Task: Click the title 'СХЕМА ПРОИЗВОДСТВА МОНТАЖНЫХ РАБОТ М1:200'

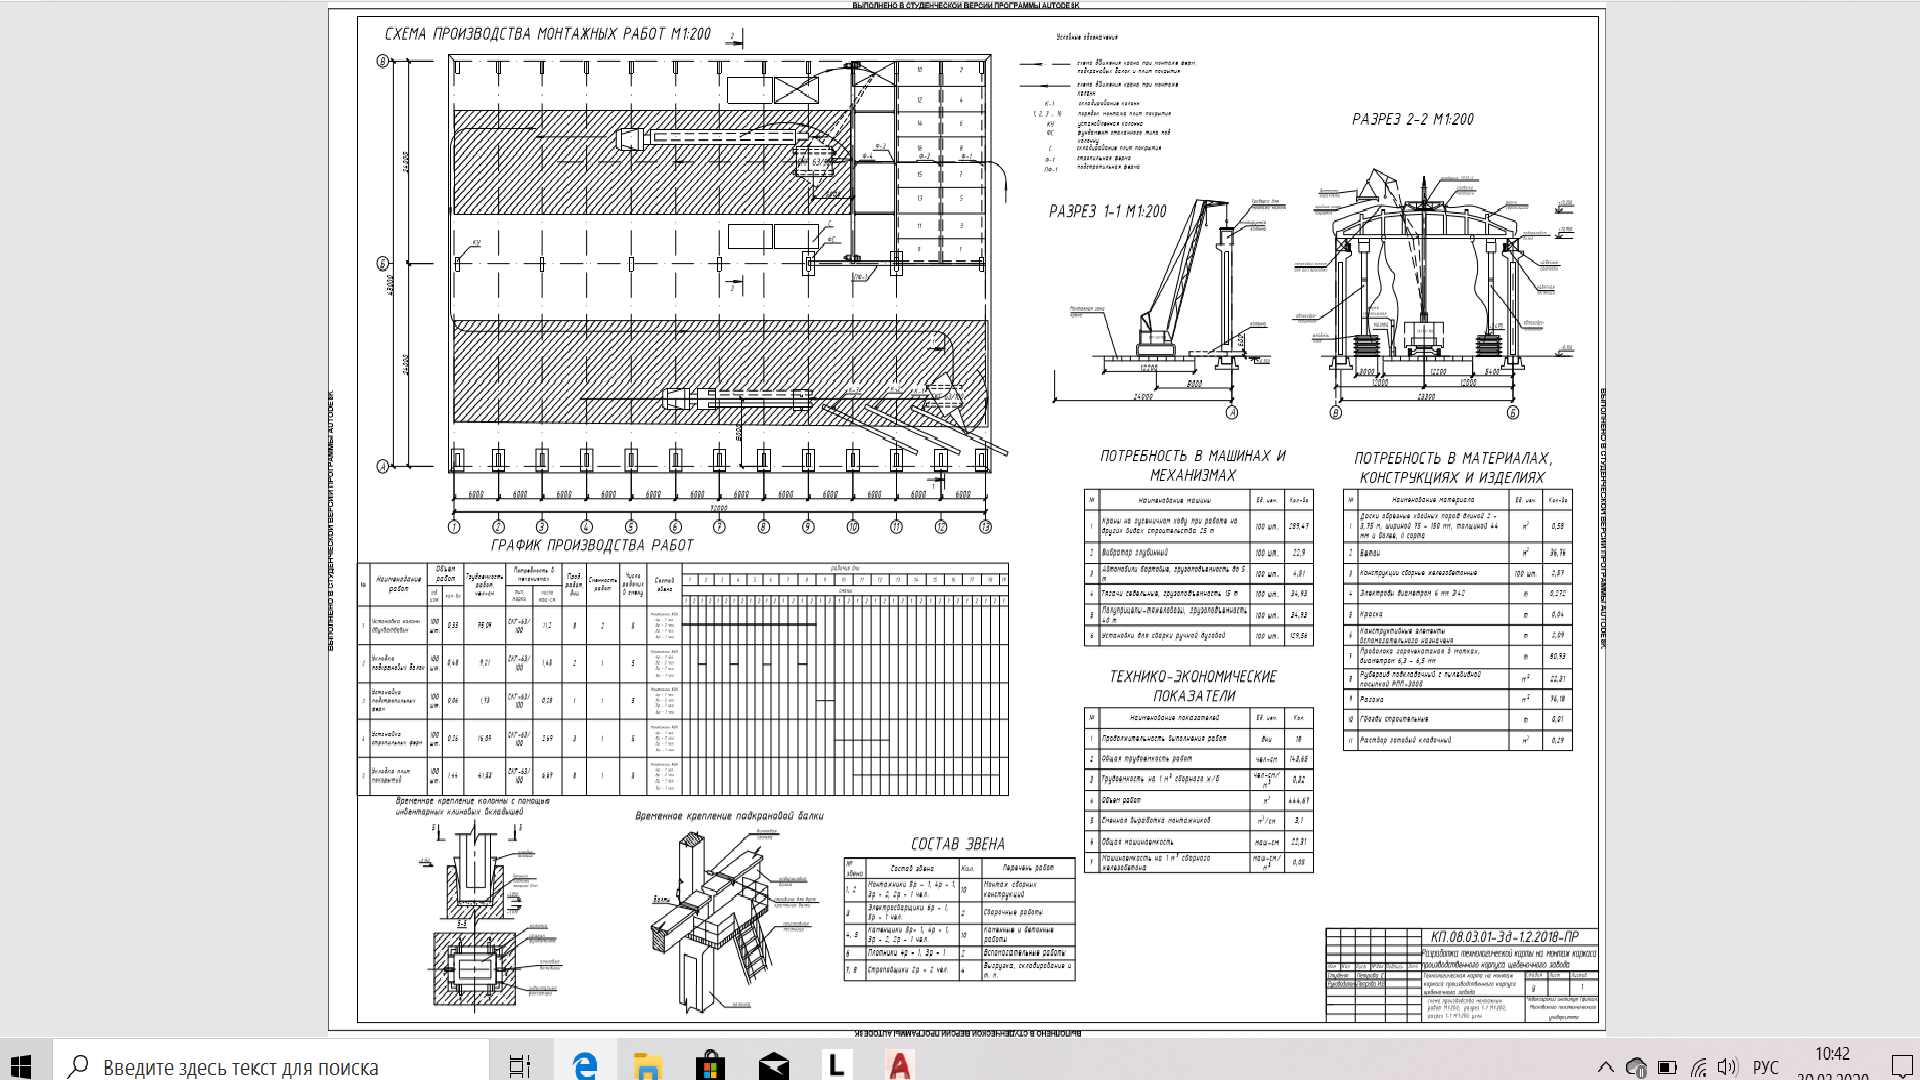Action: point(547,34)
